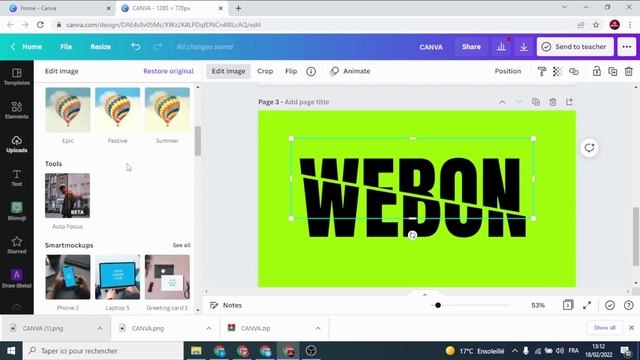Click the 53% zoom level value
Image resolution: width=640 pixels, height=360 pixels.
[x=538, y=305]
